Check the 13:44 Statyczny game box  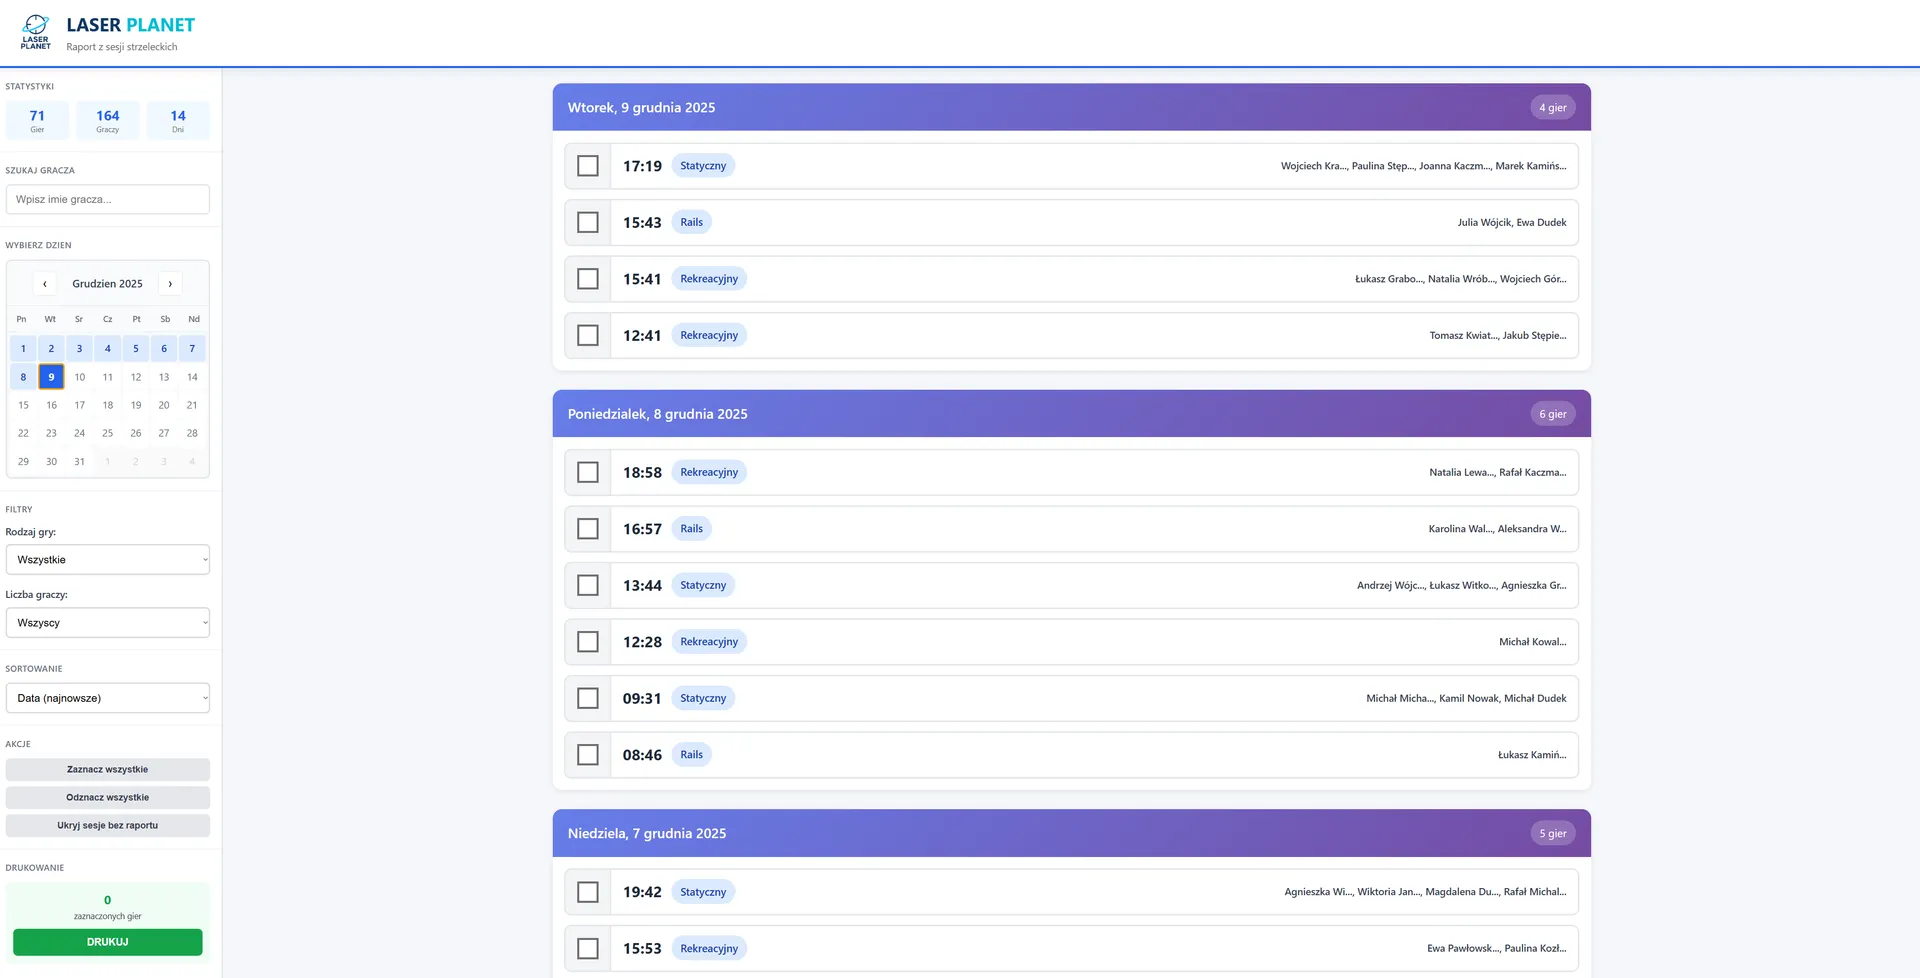point(588,585)
